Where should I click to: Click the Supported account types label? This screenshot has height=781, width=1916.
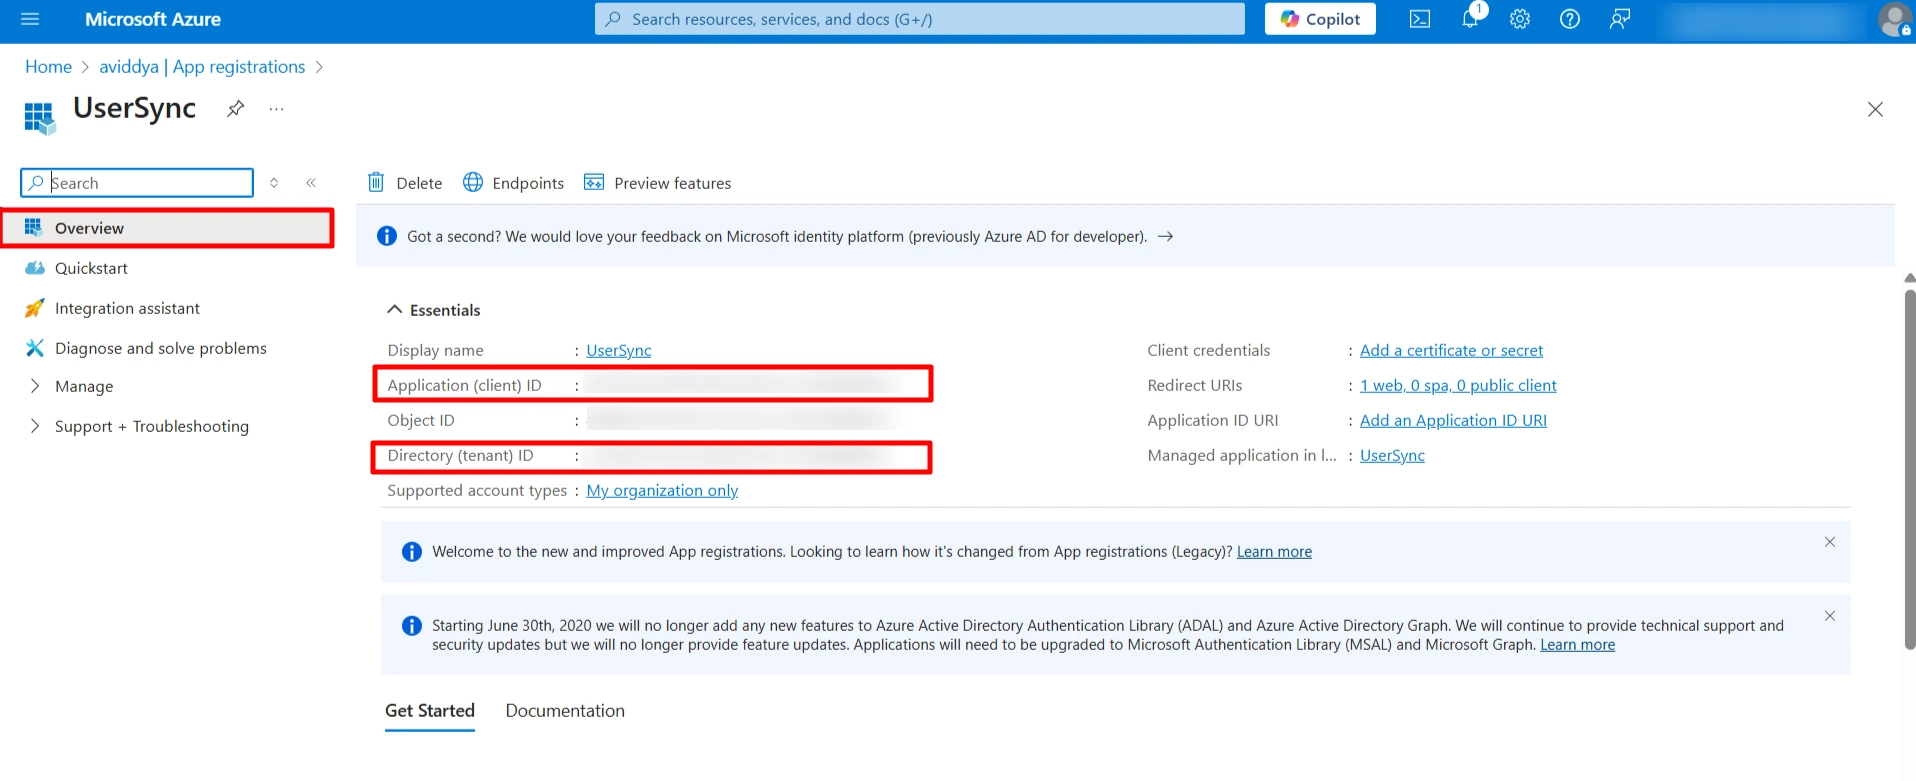pos(477,491)
